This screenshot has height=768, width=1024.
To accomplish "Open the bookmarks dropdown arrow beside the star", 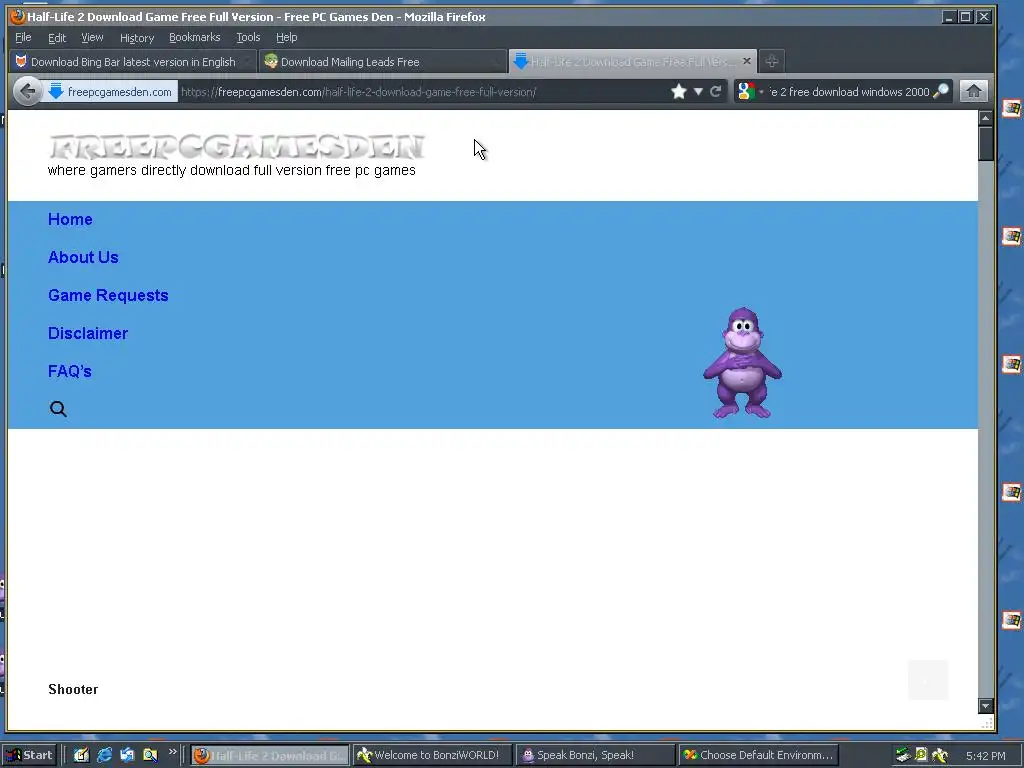I will (698, 91).
